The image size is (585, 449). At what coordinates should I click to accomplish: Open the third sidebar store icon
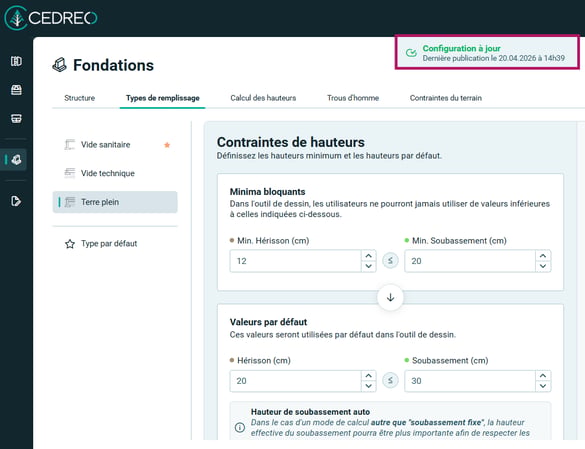click(16, 119)
